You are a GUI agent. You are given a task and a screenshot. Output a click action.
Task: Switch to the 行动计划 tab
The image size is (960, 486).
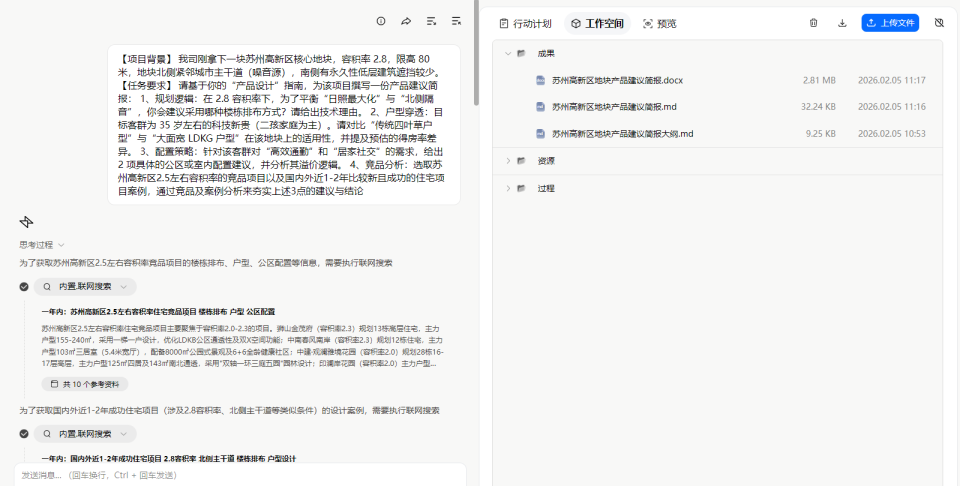pyautogui.click(x=525, y=23)
